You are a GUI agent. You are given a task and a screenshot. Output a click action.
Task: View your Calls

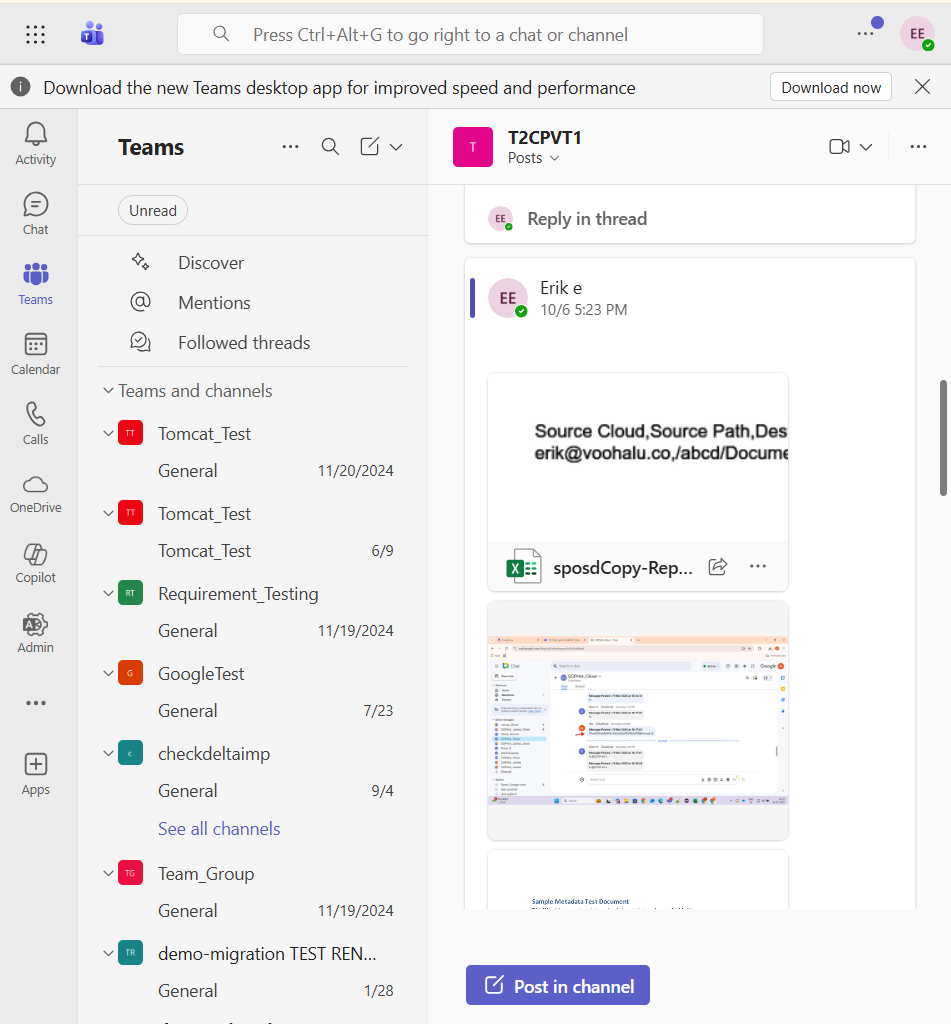click(35, 422)
